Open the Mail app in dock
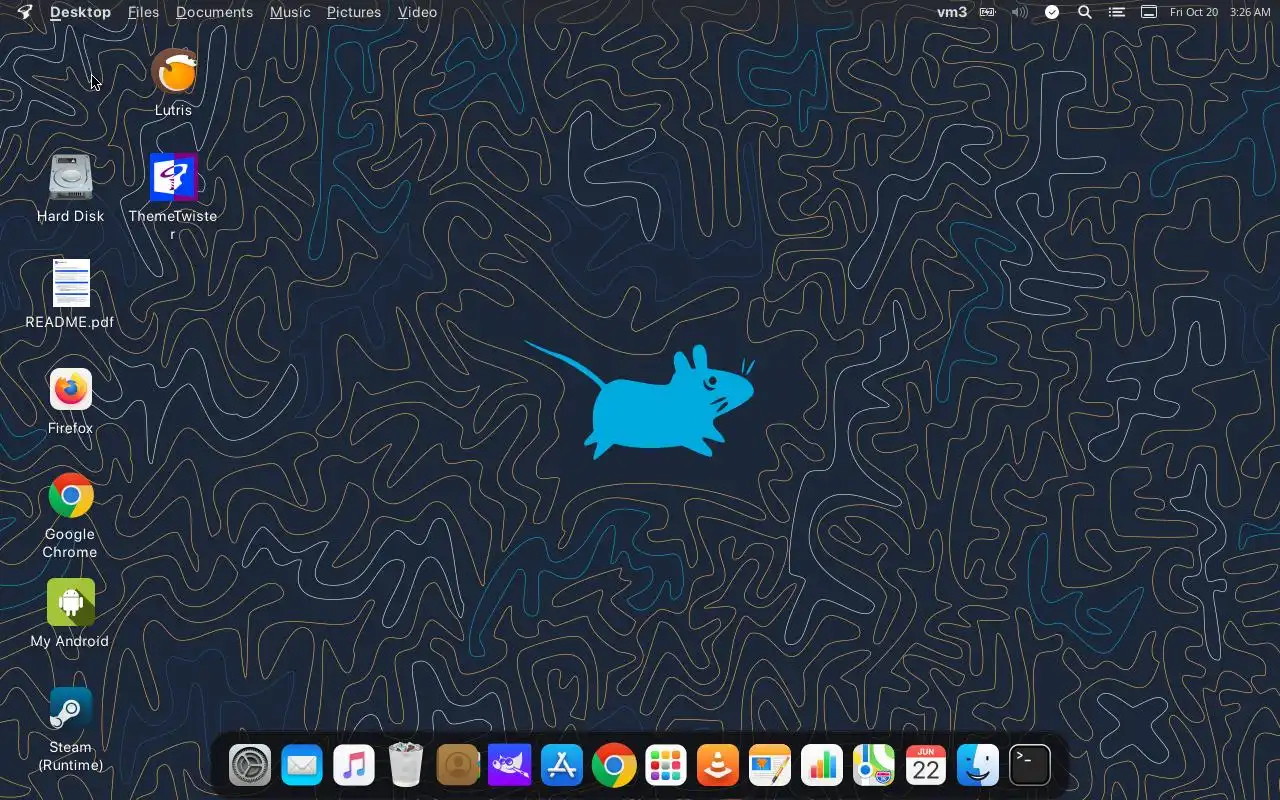Screen dimensions: 1280x800 (x=302, y=767)
